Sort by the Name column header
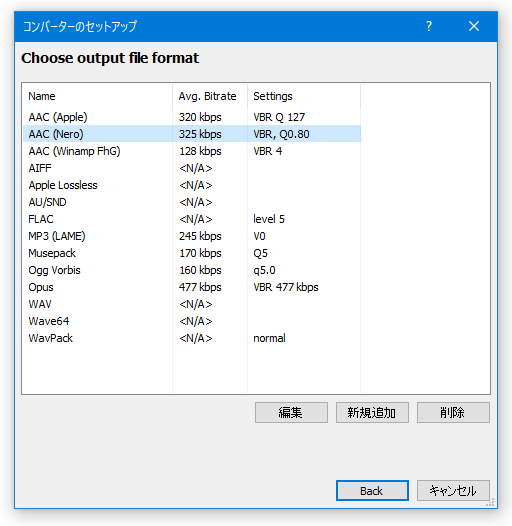The image size is (512, 526). [x=97, y=96]
